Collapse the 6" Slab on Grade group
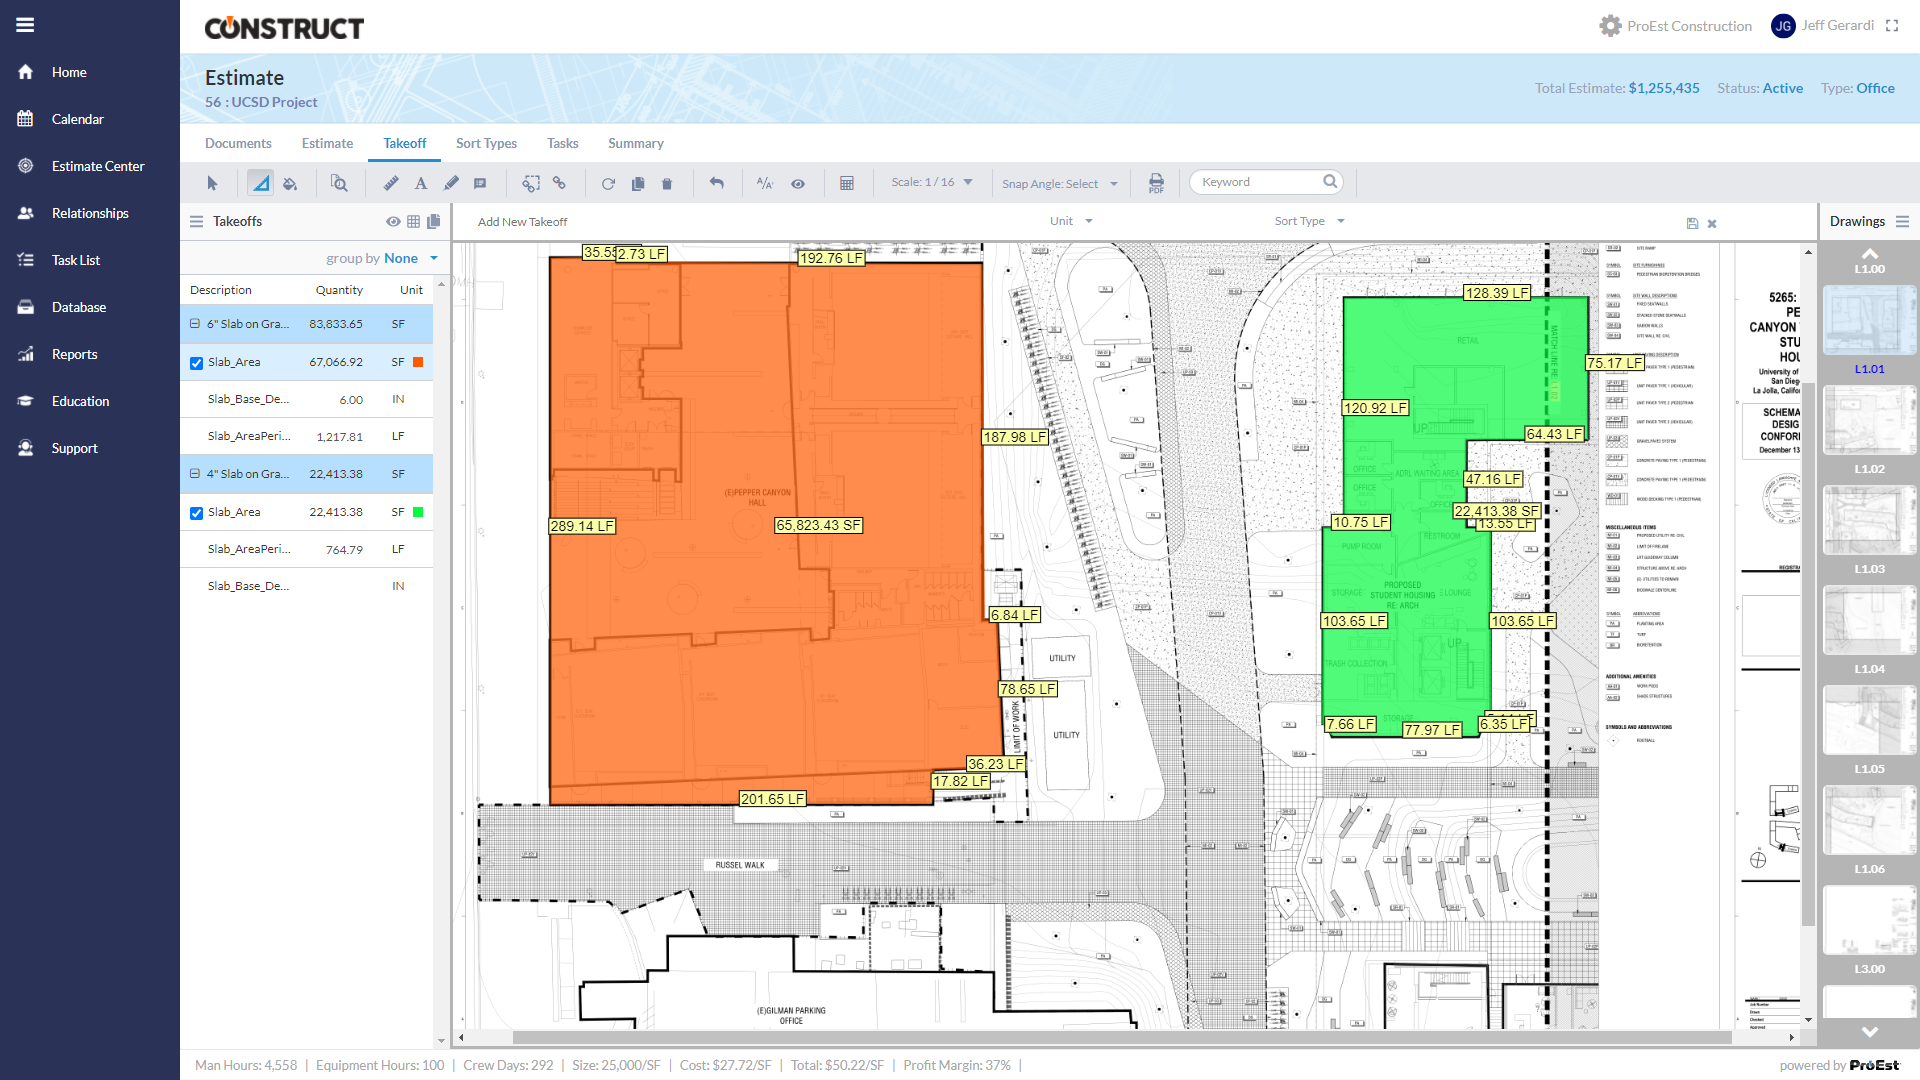This screenshot has width=1920, height=1080. click(195, 324)
